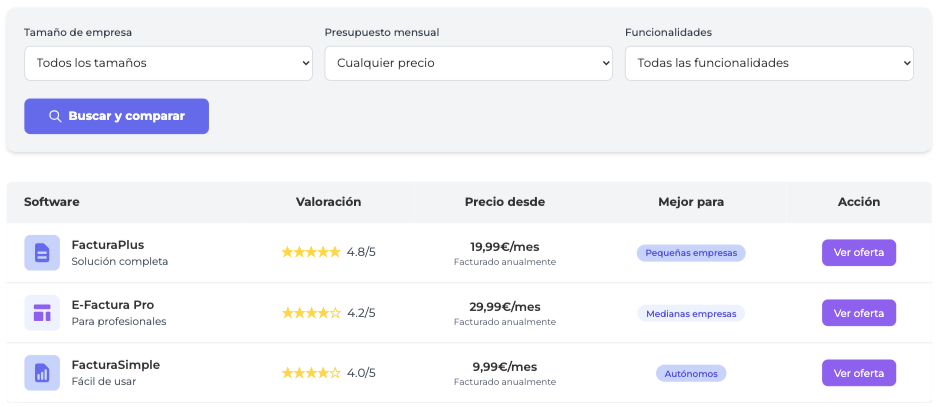Viewport: 939px width, 407px height.
Task: Sort by the Valoración column header
Action: point(328,202)
